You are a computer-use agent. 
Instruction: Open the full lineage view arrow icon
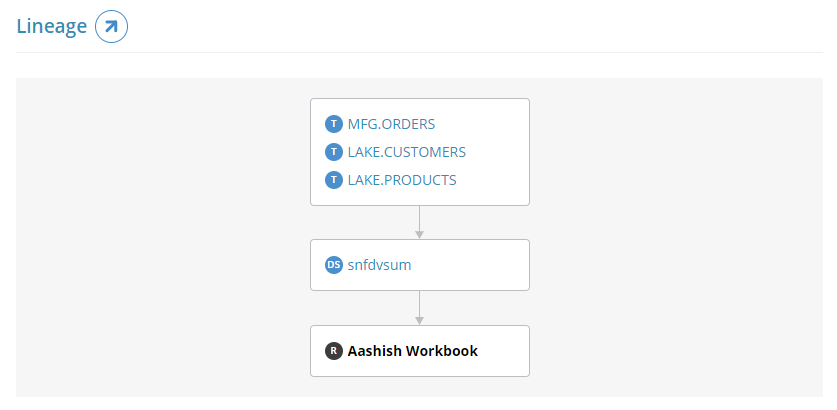(112, 27)
